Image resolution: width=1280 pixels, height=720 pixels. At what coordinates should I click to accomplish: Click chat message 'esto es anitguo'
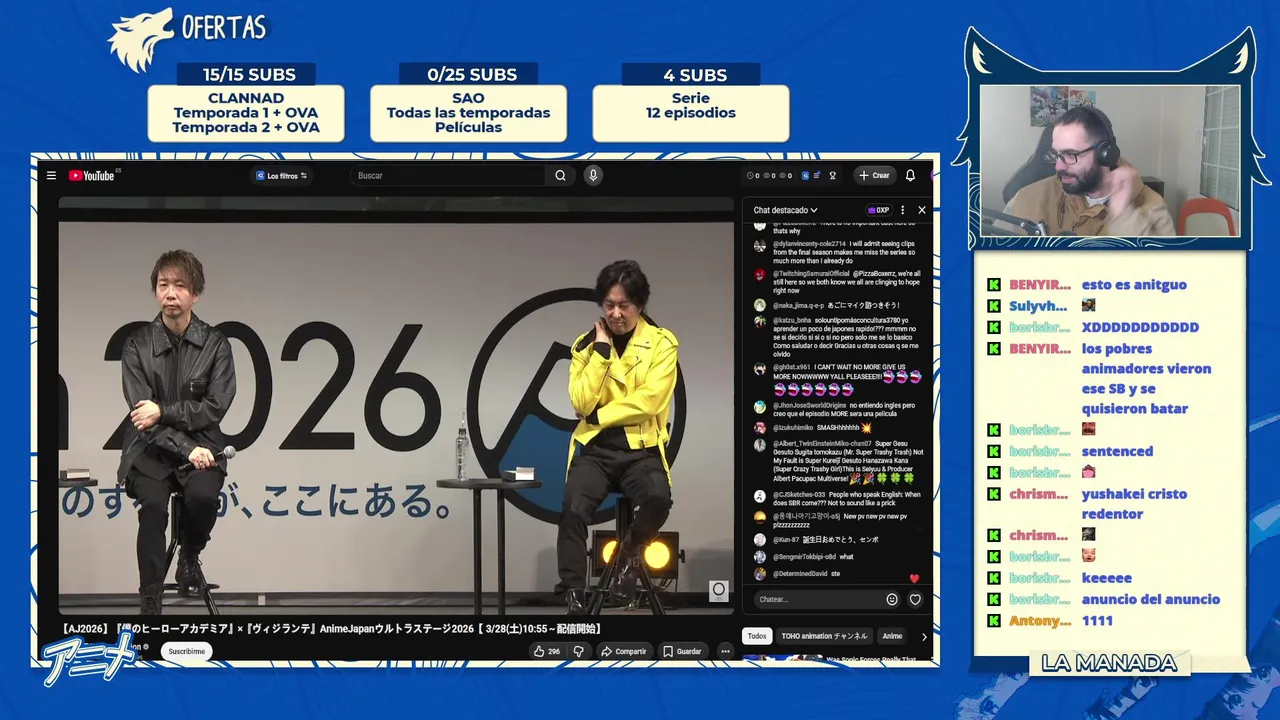pos(1134,285)
